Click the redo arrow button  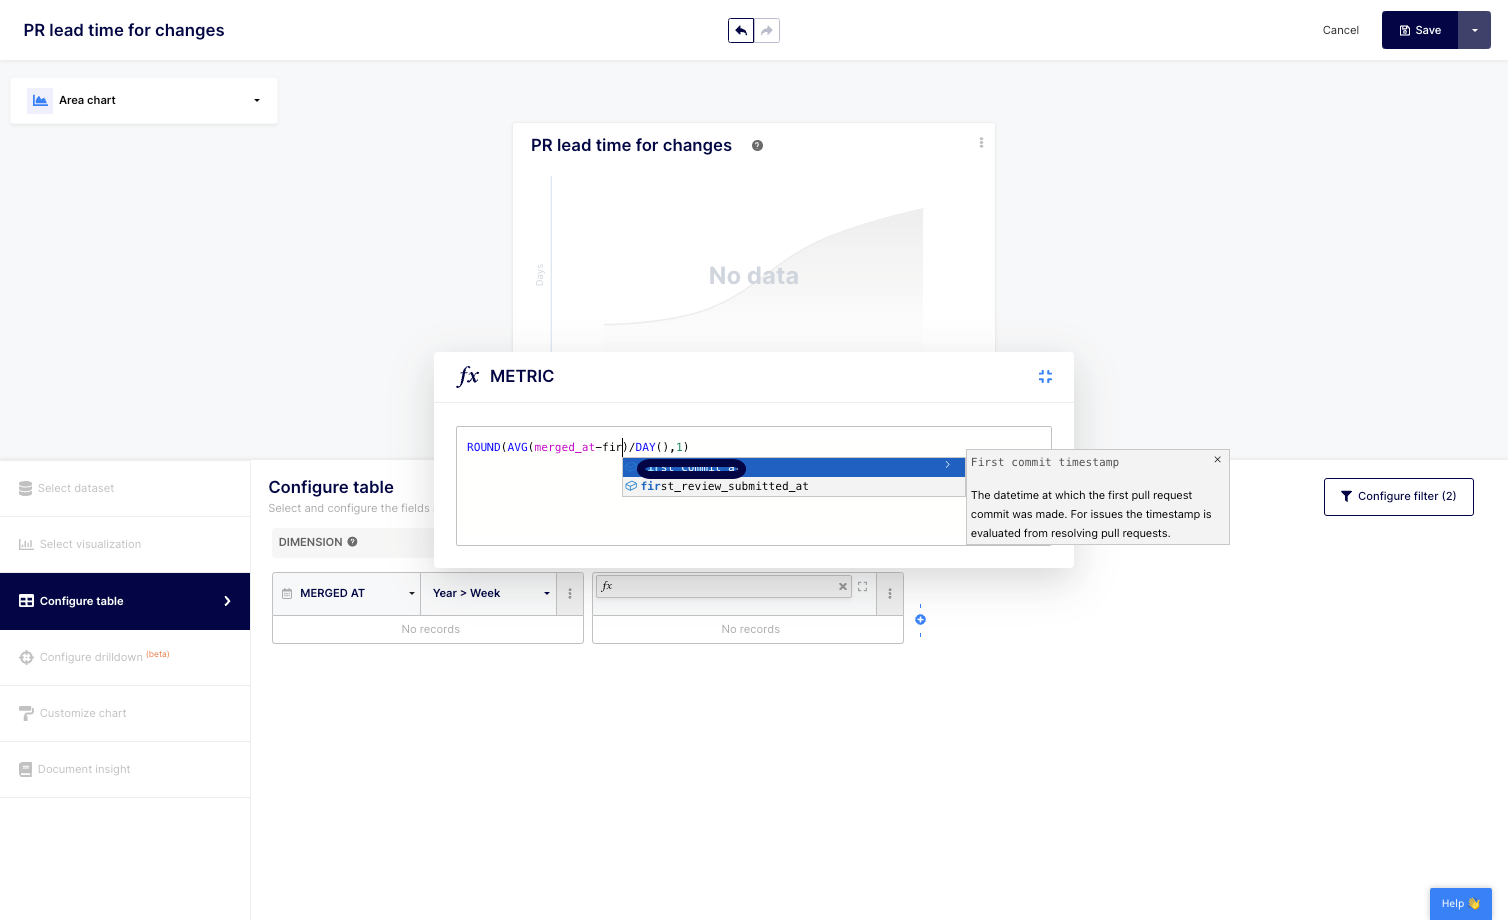[x=767, y=31]
